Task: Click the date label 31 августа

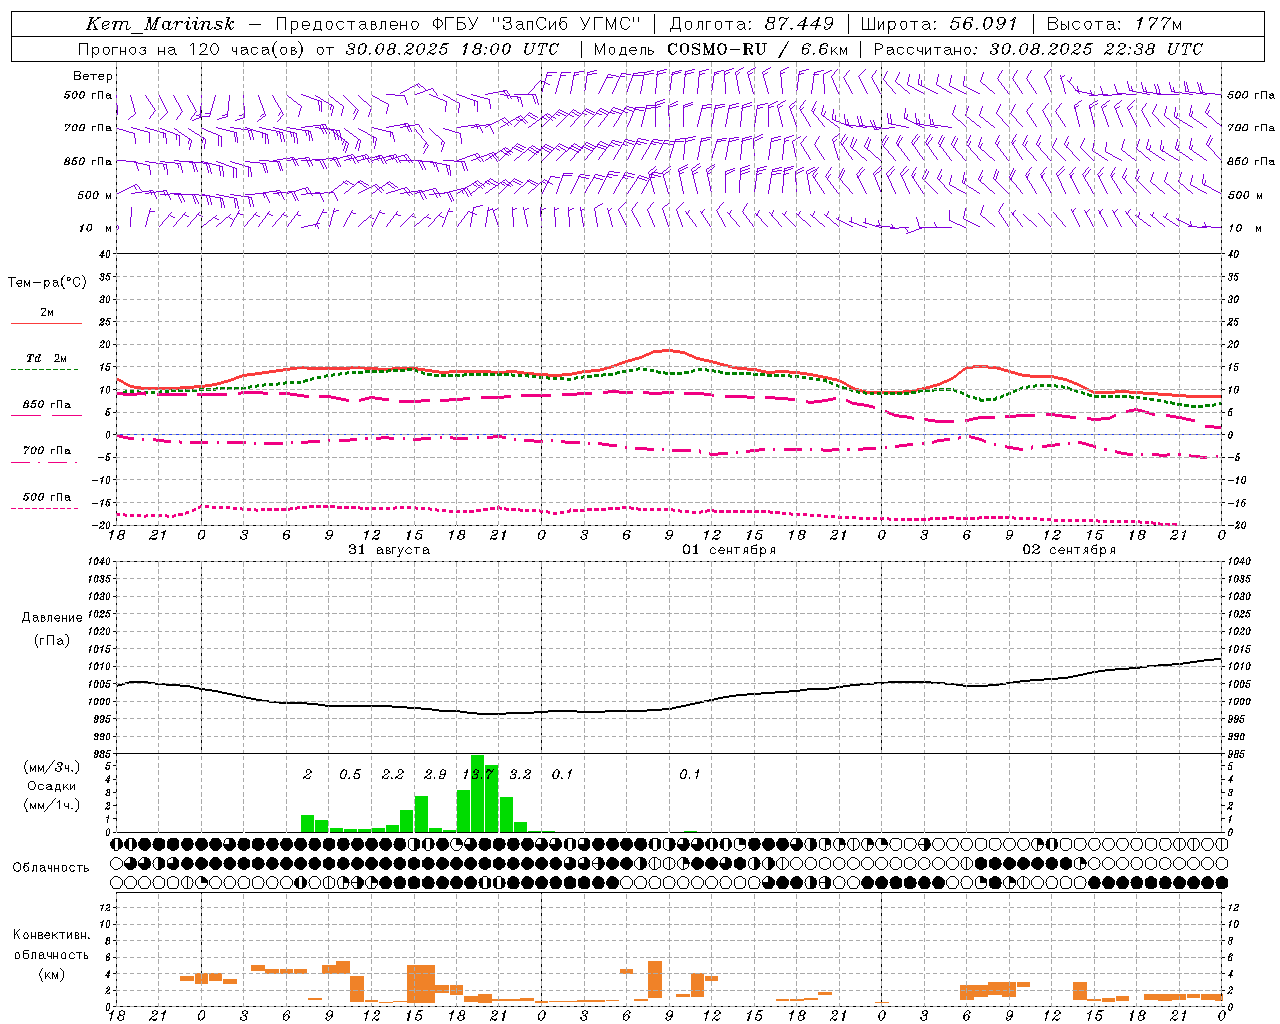Action: point(389,550)
